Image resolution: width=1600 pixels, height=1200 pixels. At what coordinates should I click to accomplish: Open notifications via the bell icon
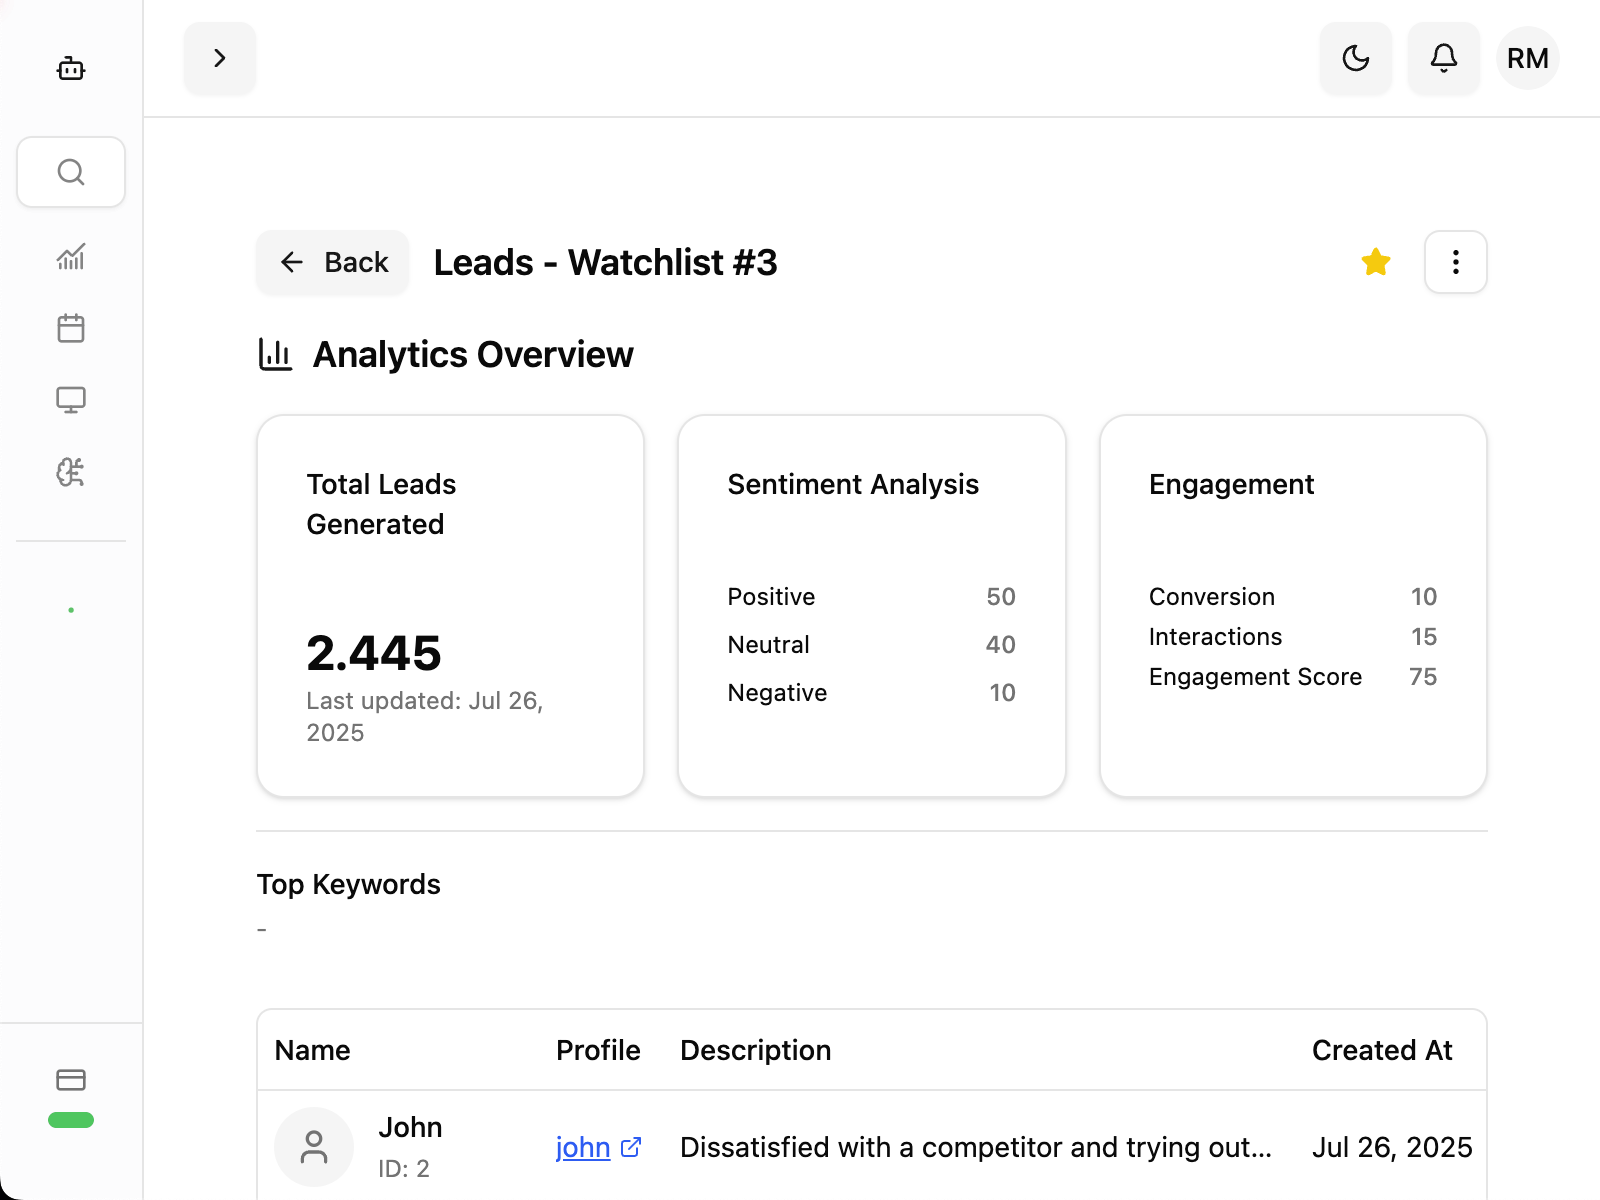[1443, 58]
